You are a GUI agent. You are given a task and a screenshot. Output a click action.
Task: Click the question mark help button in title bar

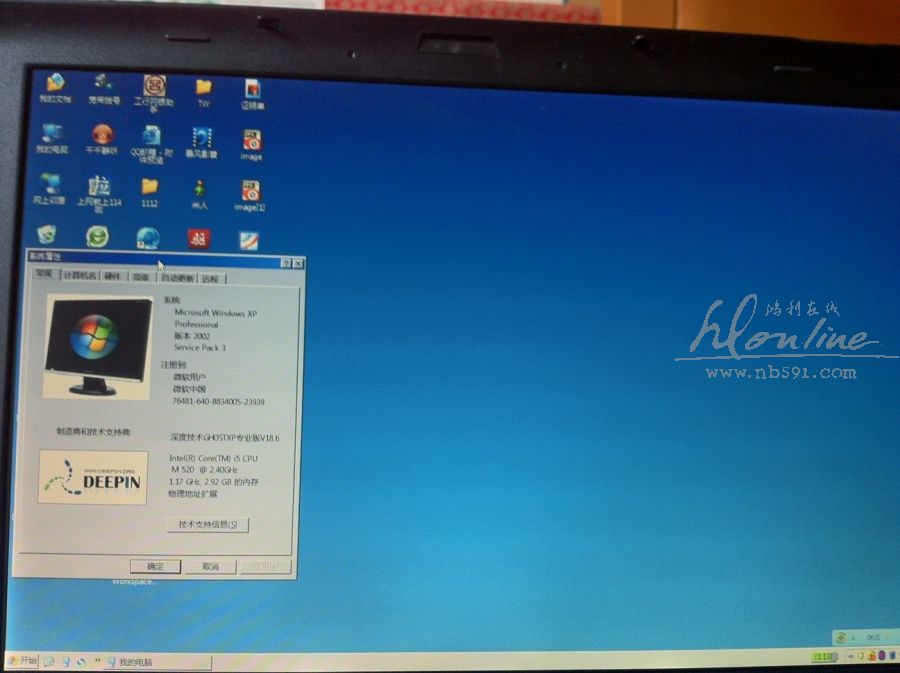286,263
